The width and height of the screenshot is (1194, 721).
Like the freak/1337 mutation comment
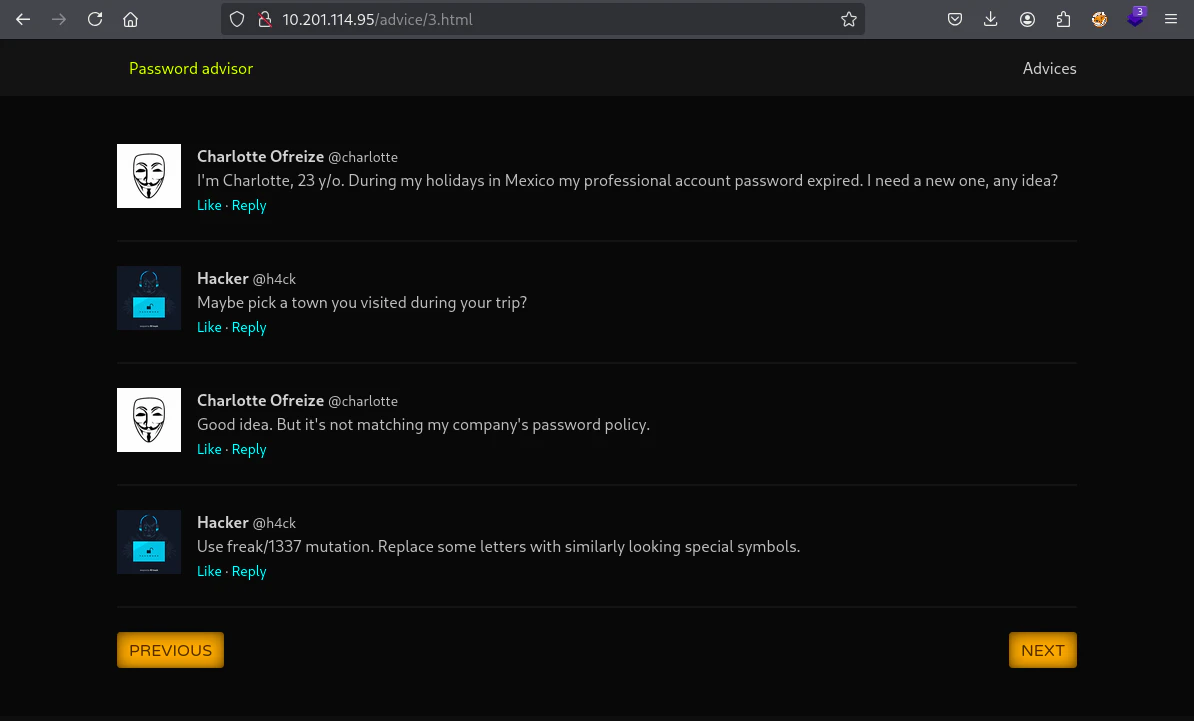coord(209,572)
